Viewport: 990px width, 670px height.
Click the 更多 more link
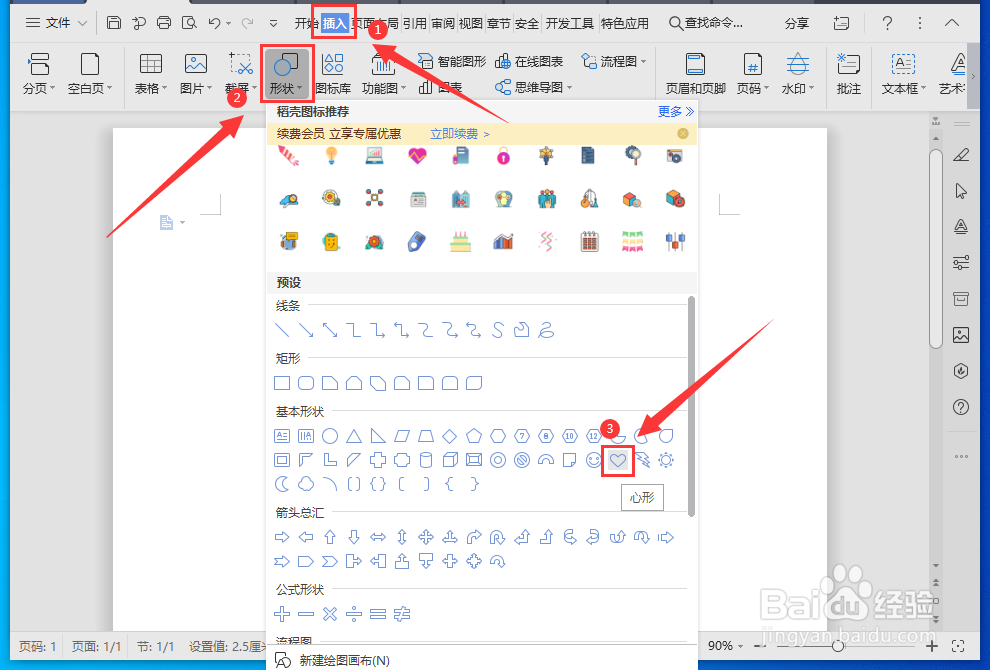click(x=676, y=112)
